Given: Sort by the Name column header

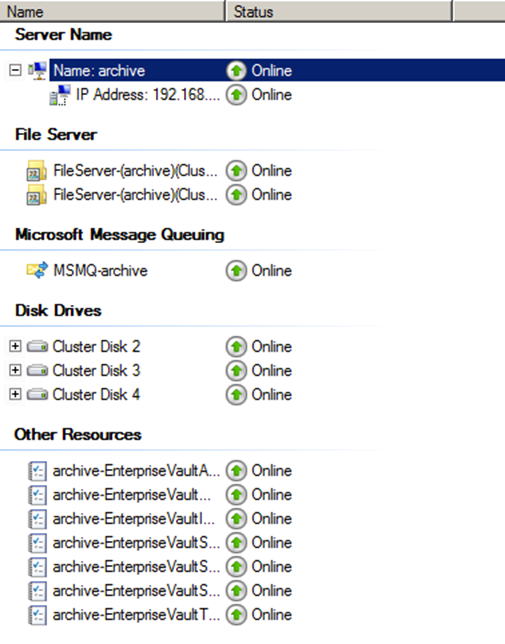Looking at the screenshot, I should [x=112, y=11].
